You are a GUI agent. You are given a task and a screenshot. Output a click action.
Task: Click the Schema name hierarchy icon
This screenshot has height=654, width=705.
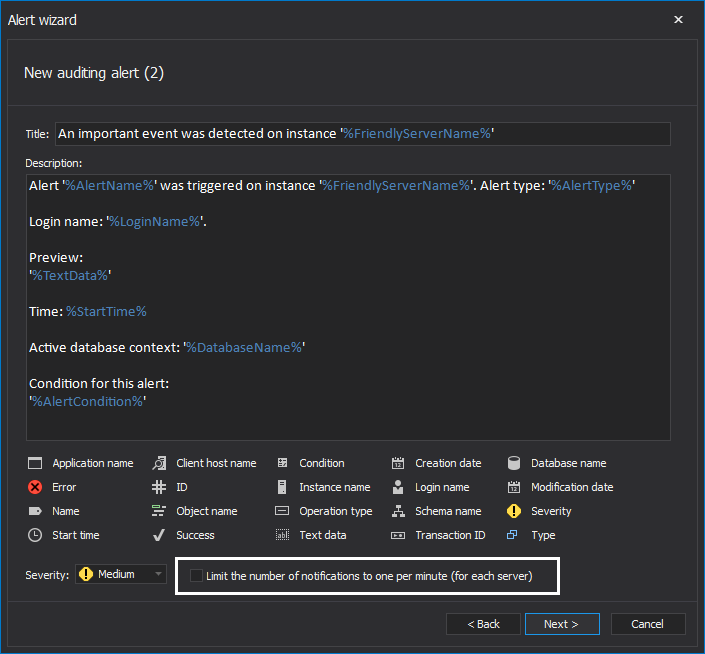point(398,511)
